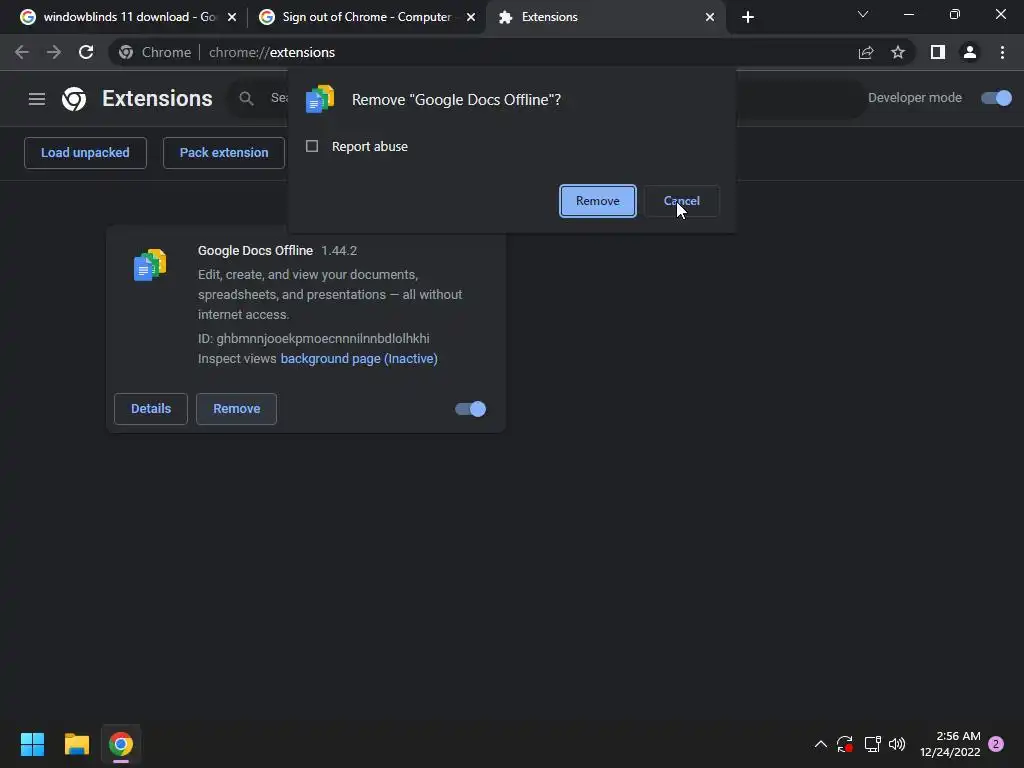Expand the tab search dropdown arrow
Screen dimensions: 1024x768
click(x=863, y=14)
